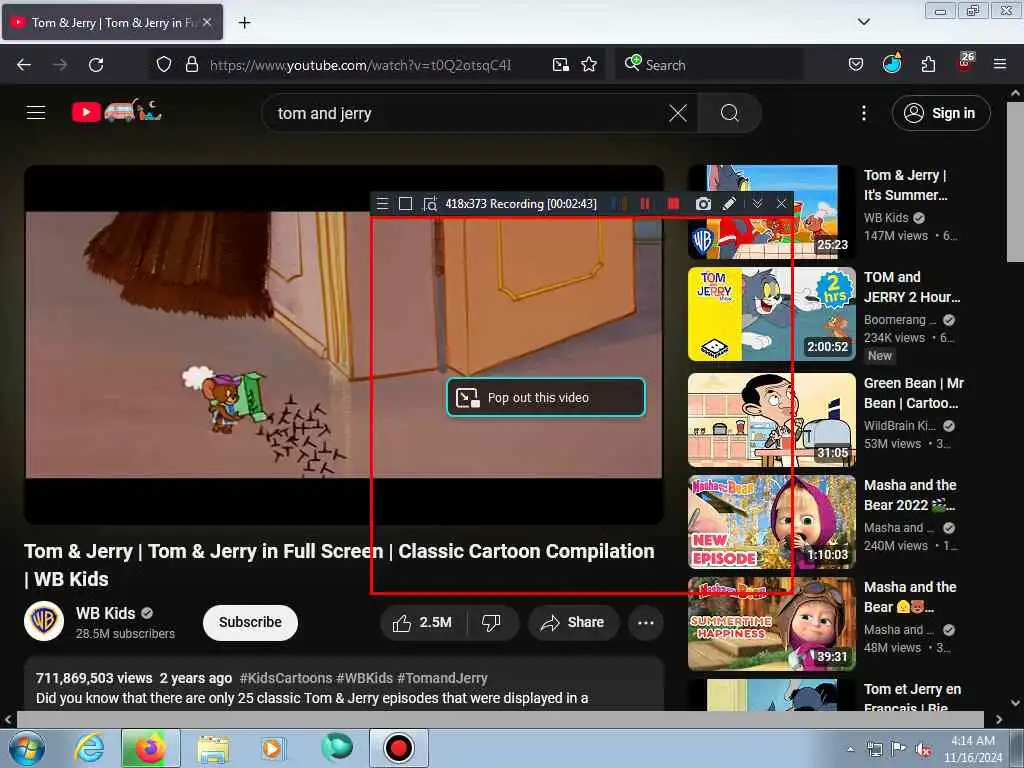Open the File Explorer taskbar icon
This screenshot has width=1024, height=768.
tap(213, 748)
